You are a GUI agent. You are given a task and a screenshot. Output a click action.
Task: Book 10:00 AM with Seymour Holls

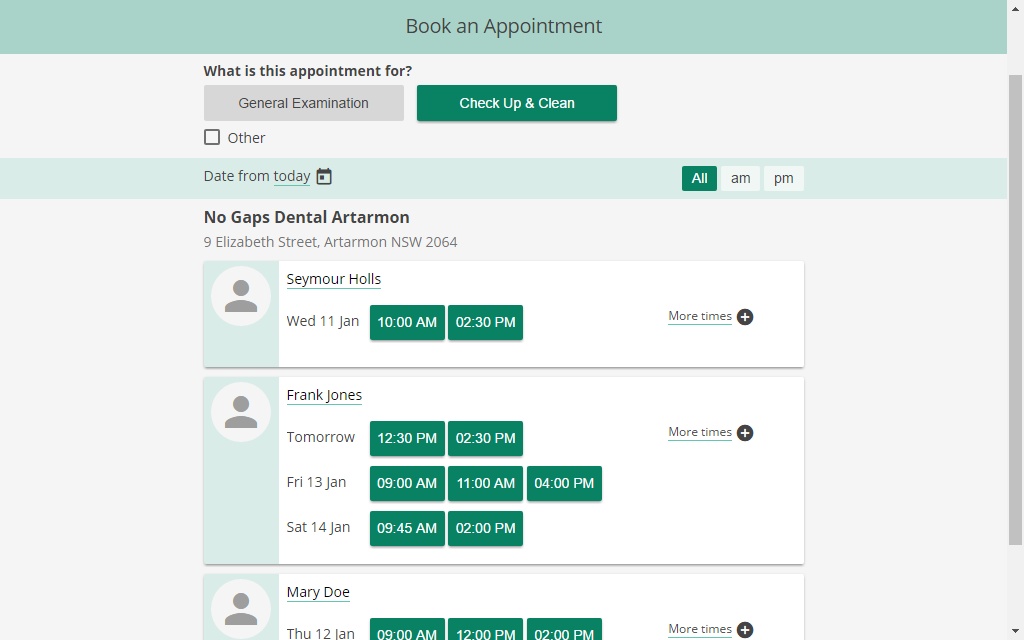click(406, 322)
